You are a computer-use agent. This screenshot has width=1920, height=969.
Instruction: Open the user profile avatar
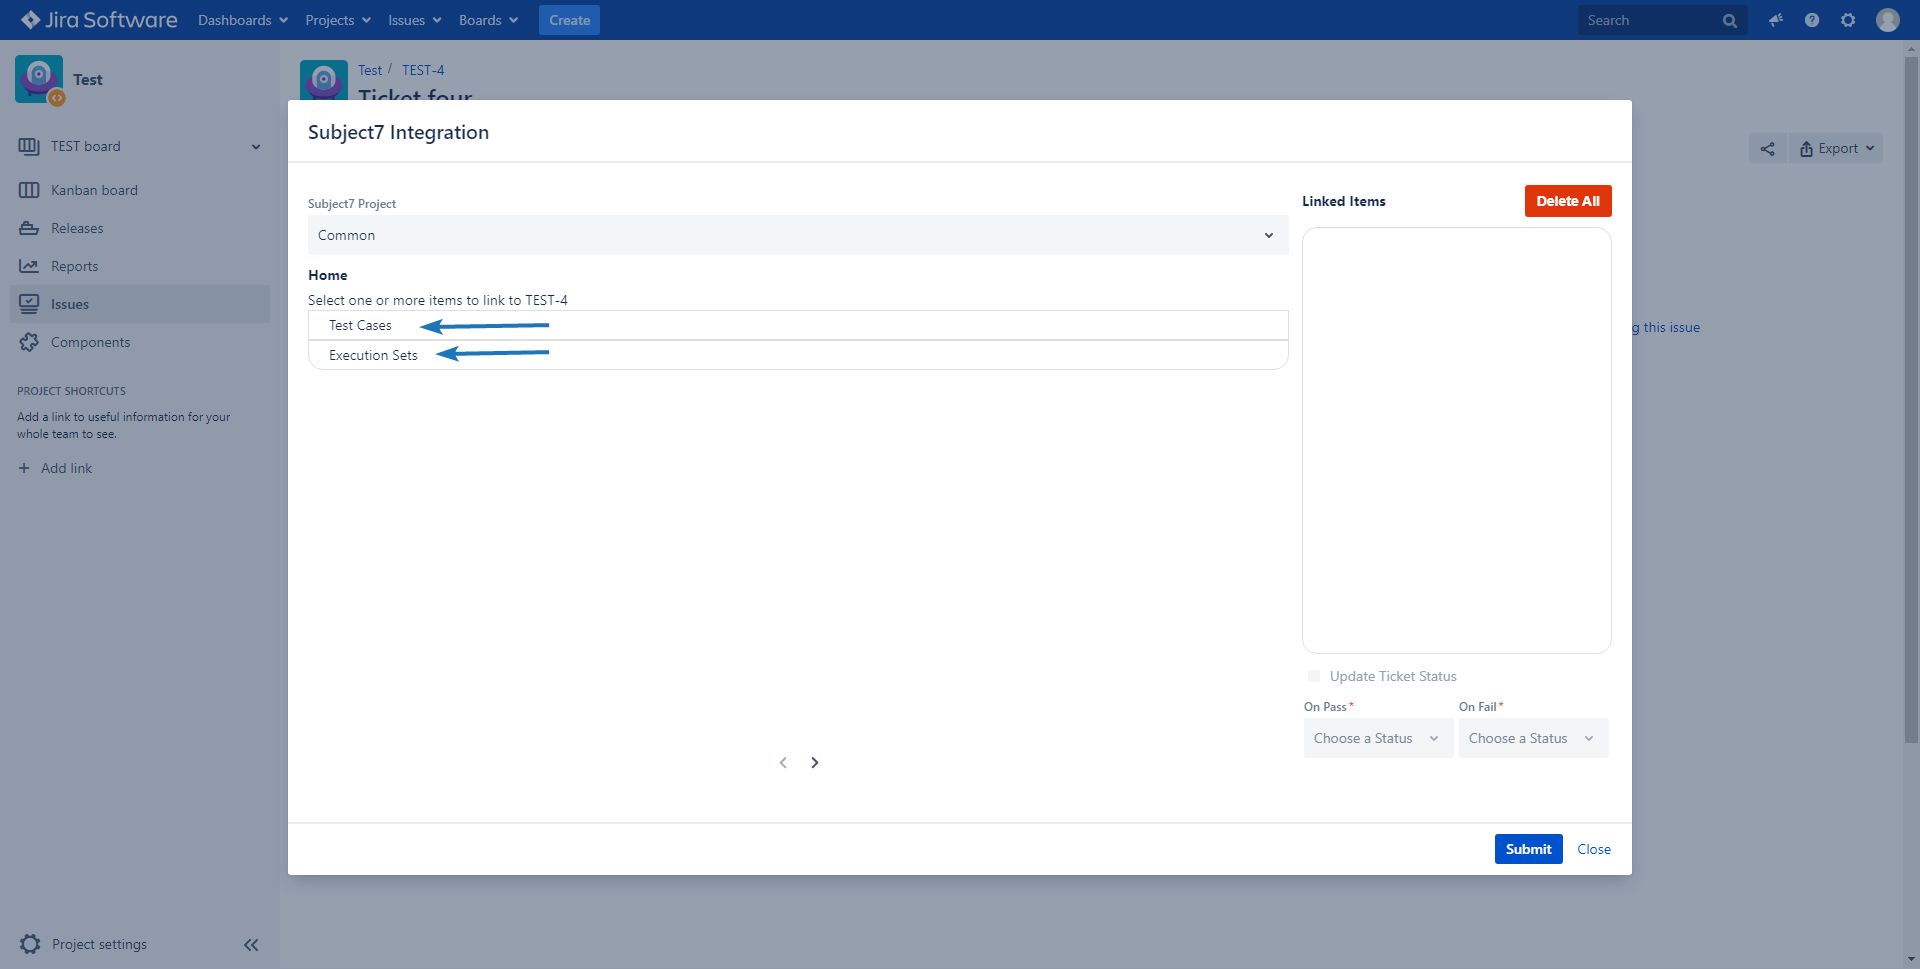(x=1887, y=20)
